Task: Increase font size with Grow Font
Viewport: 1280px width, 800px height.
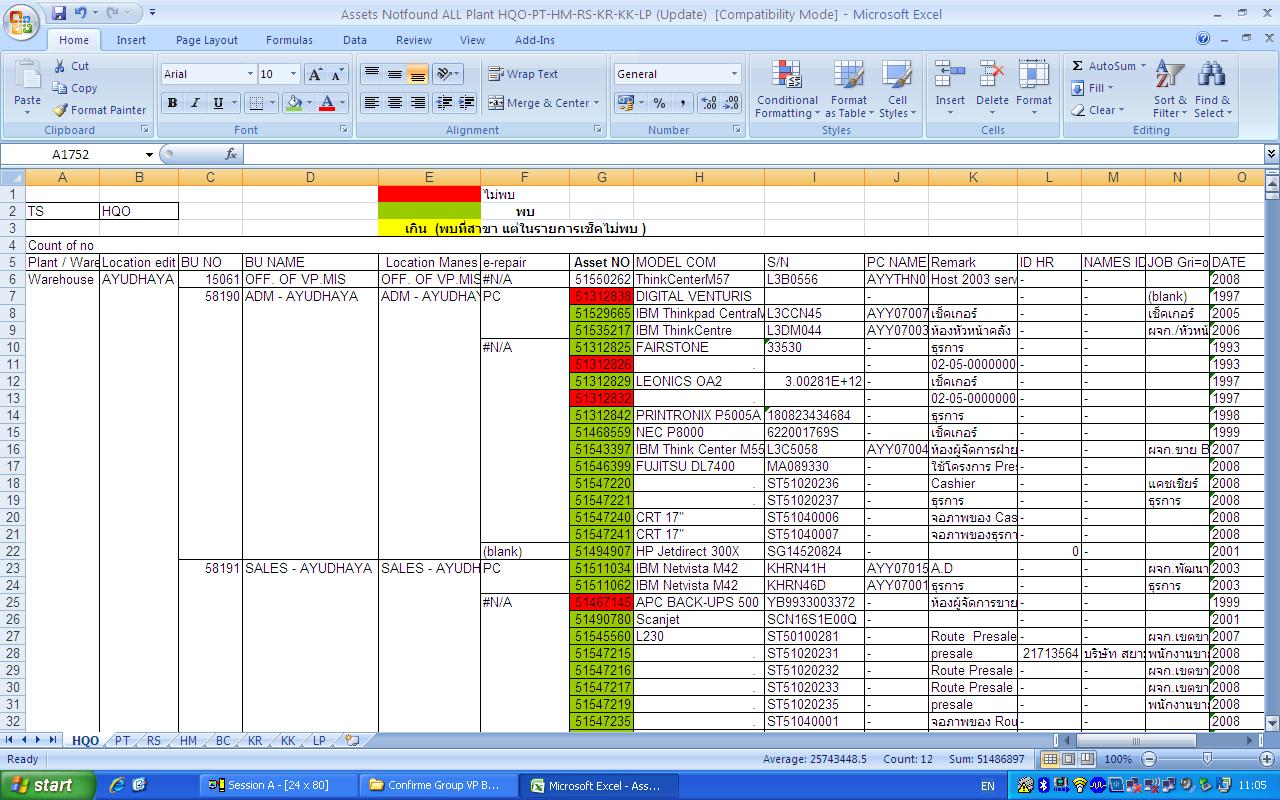Action: pos(315,74)
